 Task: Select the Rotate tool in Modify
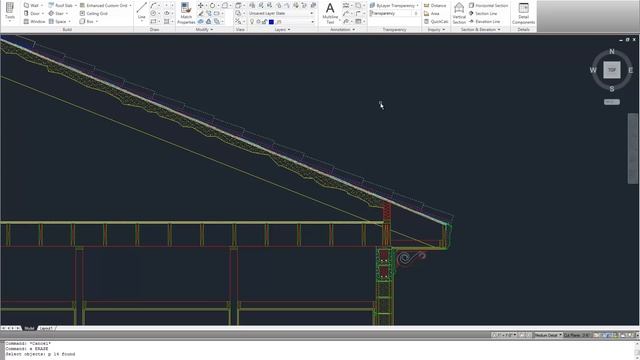(212, 5)
